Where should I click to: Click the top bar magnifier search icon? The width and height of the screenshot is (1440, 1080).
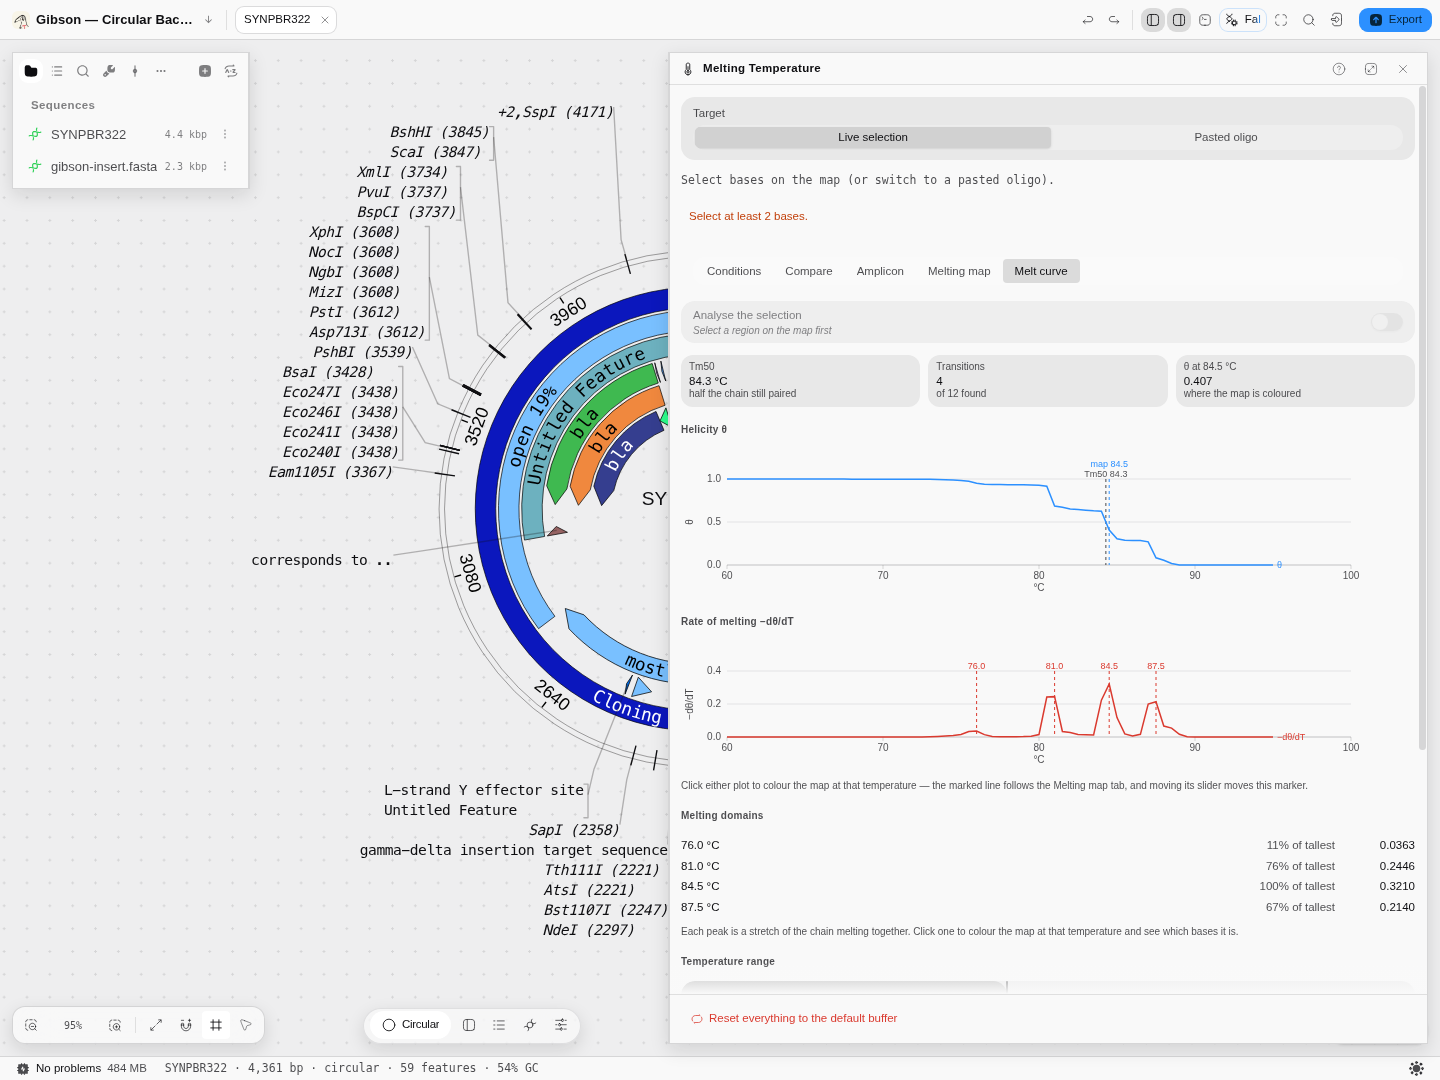tap(1309, 20)
